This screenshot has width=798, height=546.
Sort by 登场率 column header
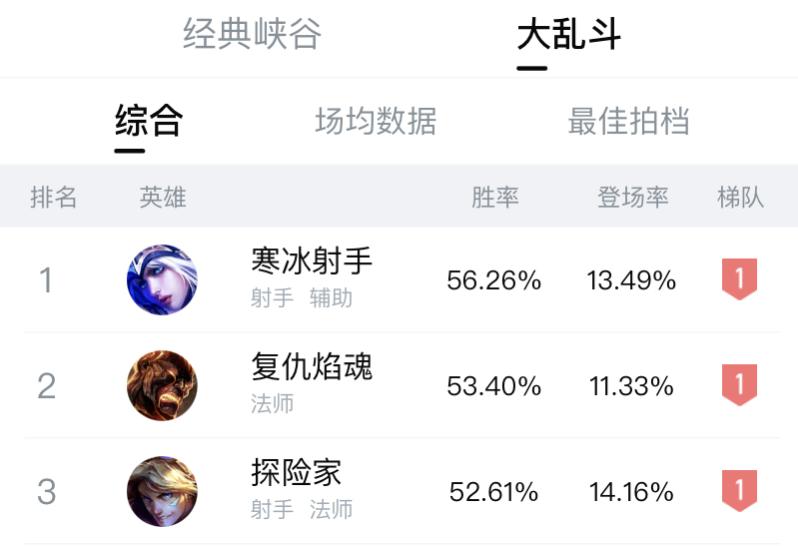coord(633,197)
